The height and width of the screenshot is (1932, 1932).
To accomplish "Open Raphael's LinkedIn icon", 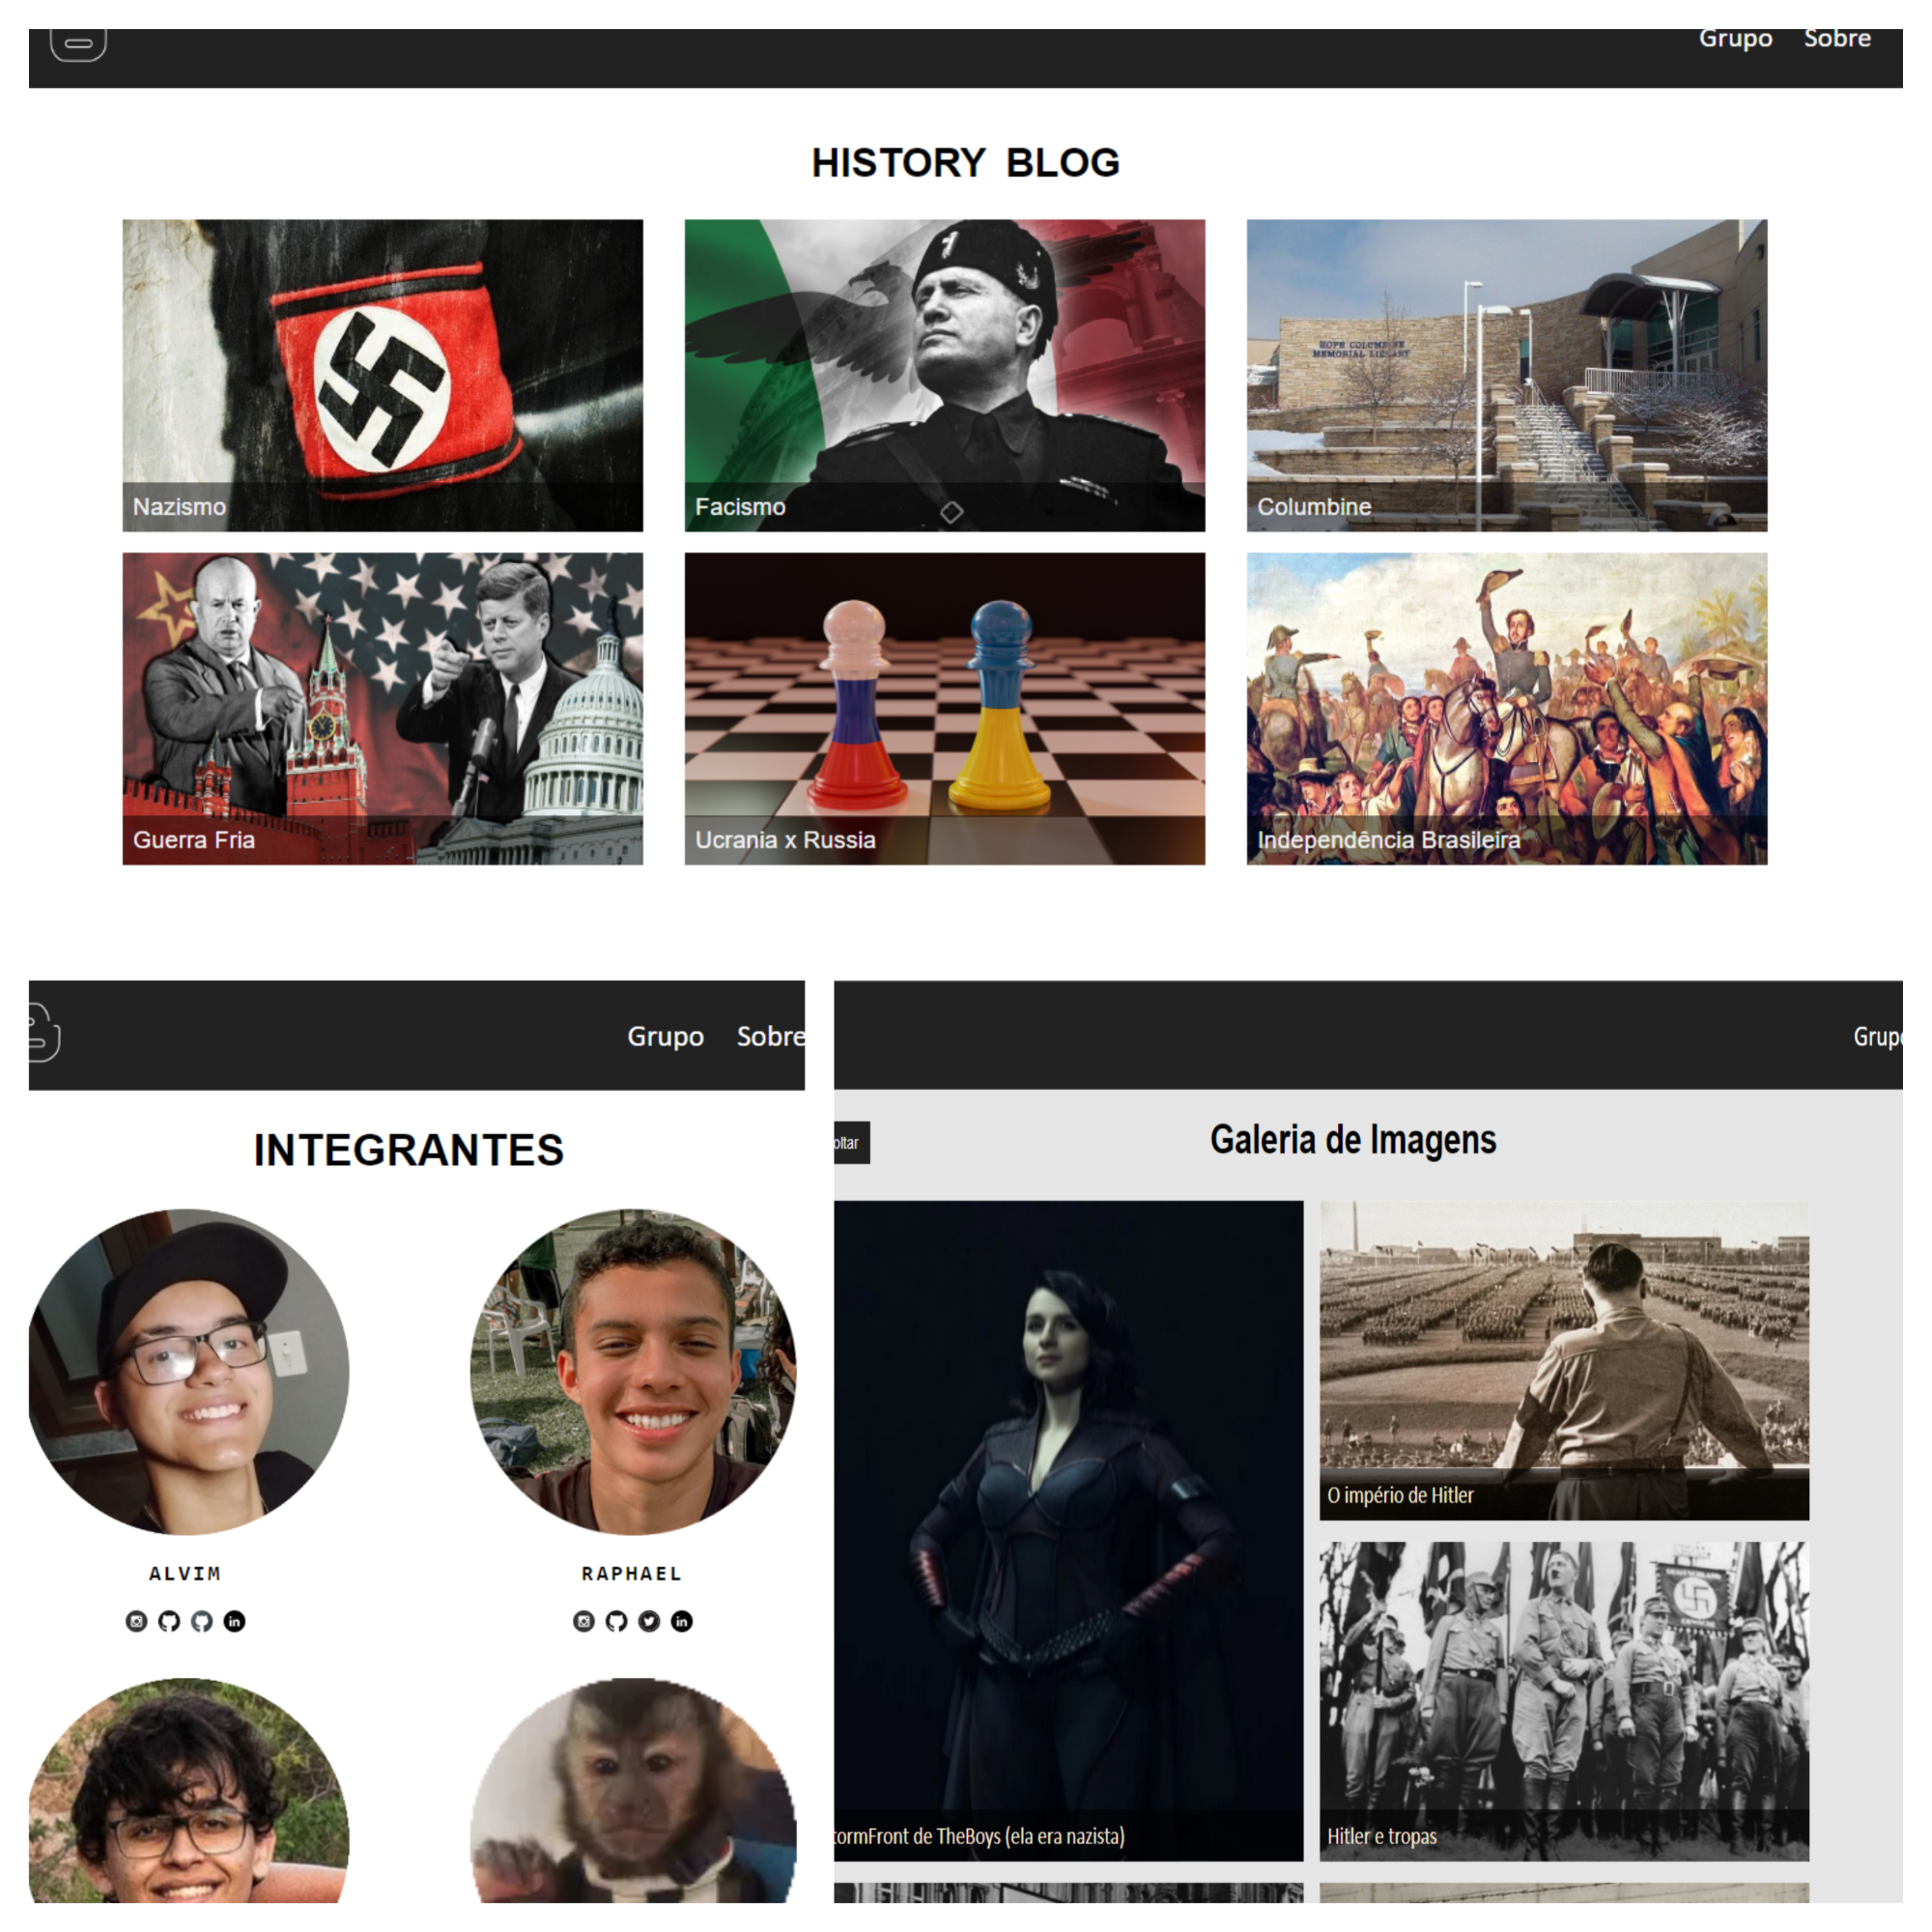I will click(x=682, y=1621).
